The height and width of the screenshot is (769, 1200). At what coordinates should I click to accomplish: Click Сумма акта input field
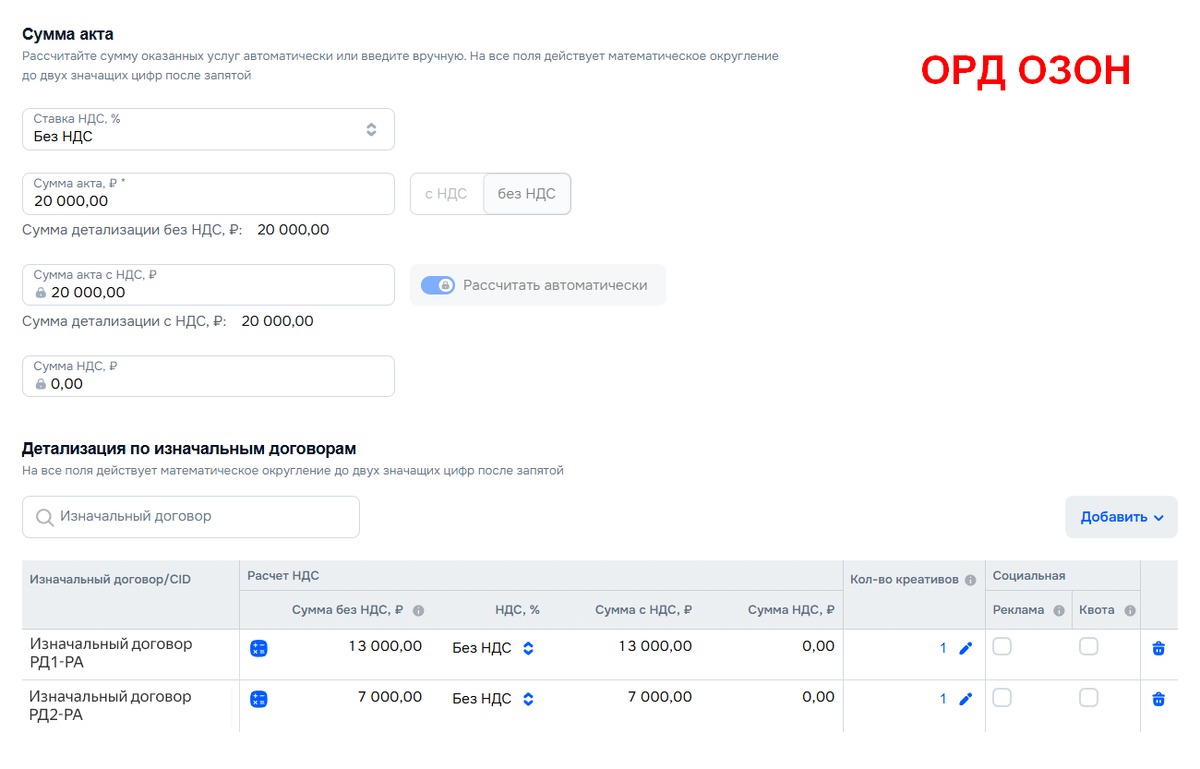(208, 194)
